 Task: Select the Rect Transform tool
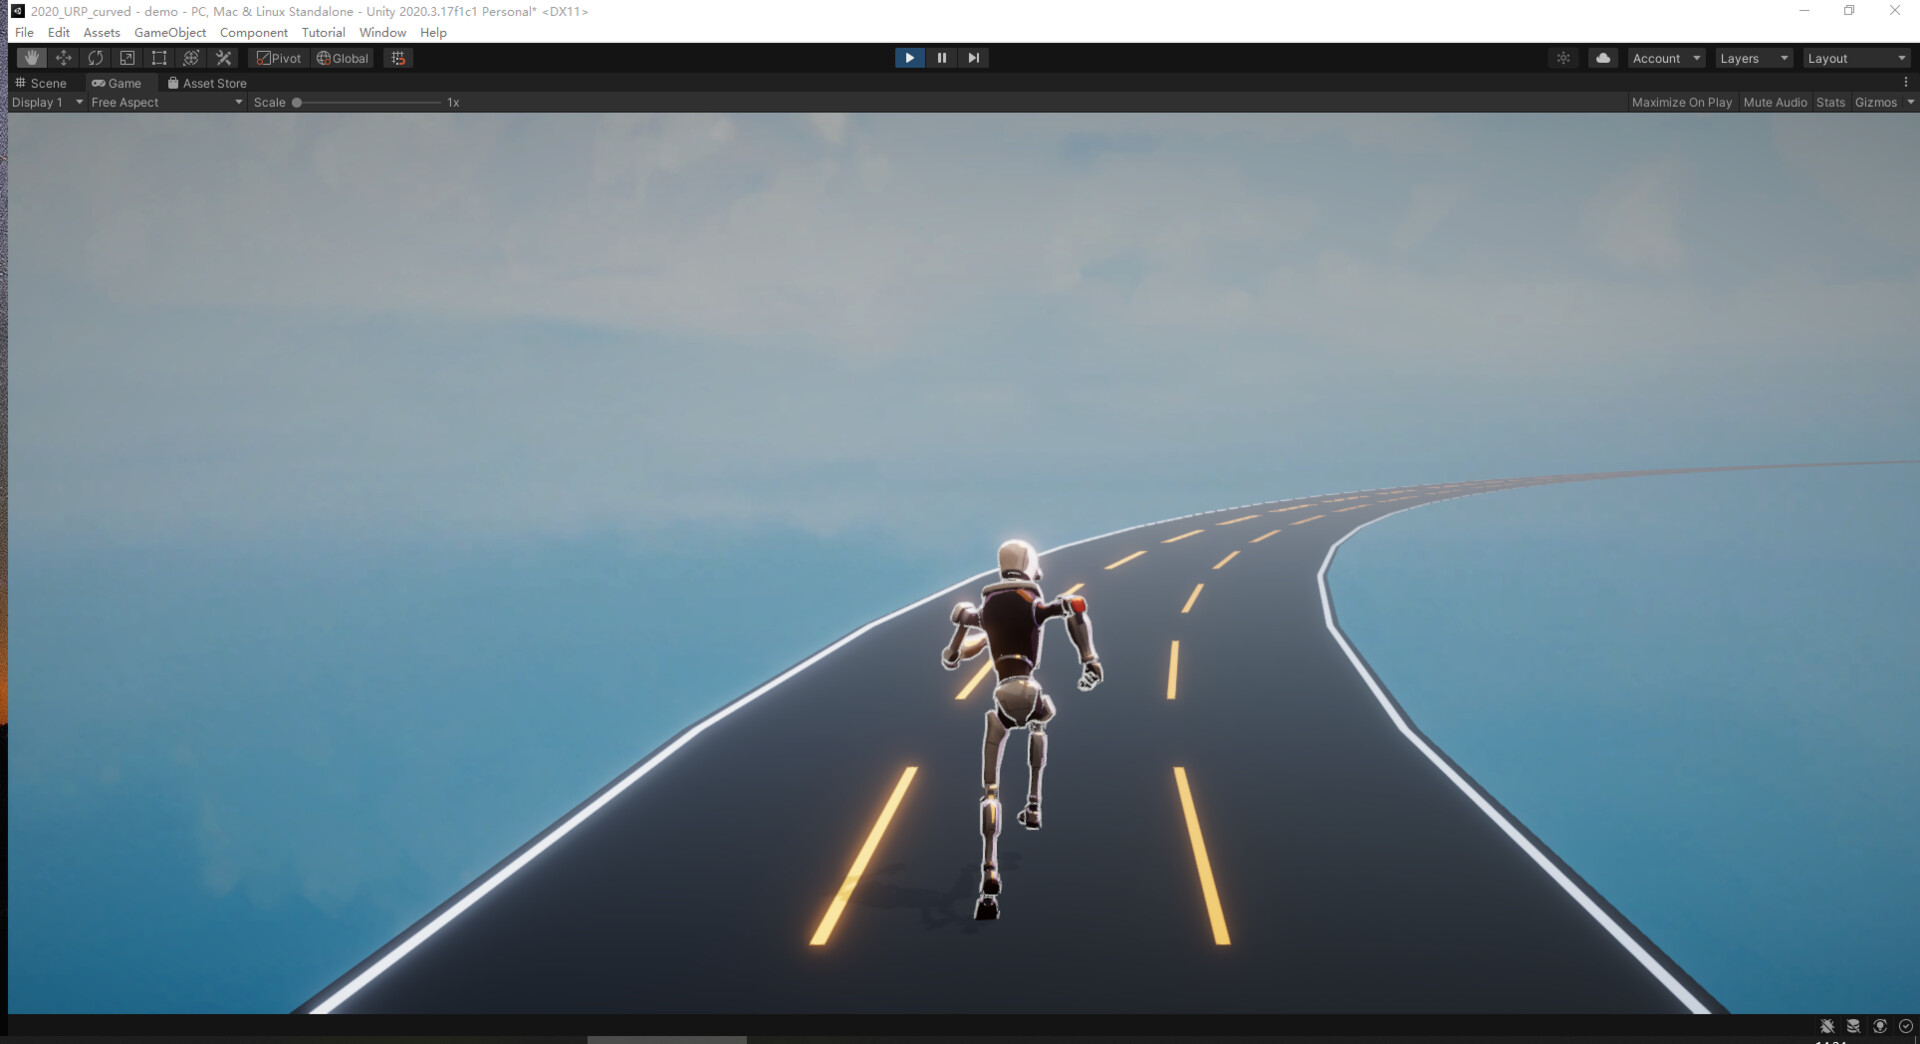pyautogui.click(x=159, y=58)
